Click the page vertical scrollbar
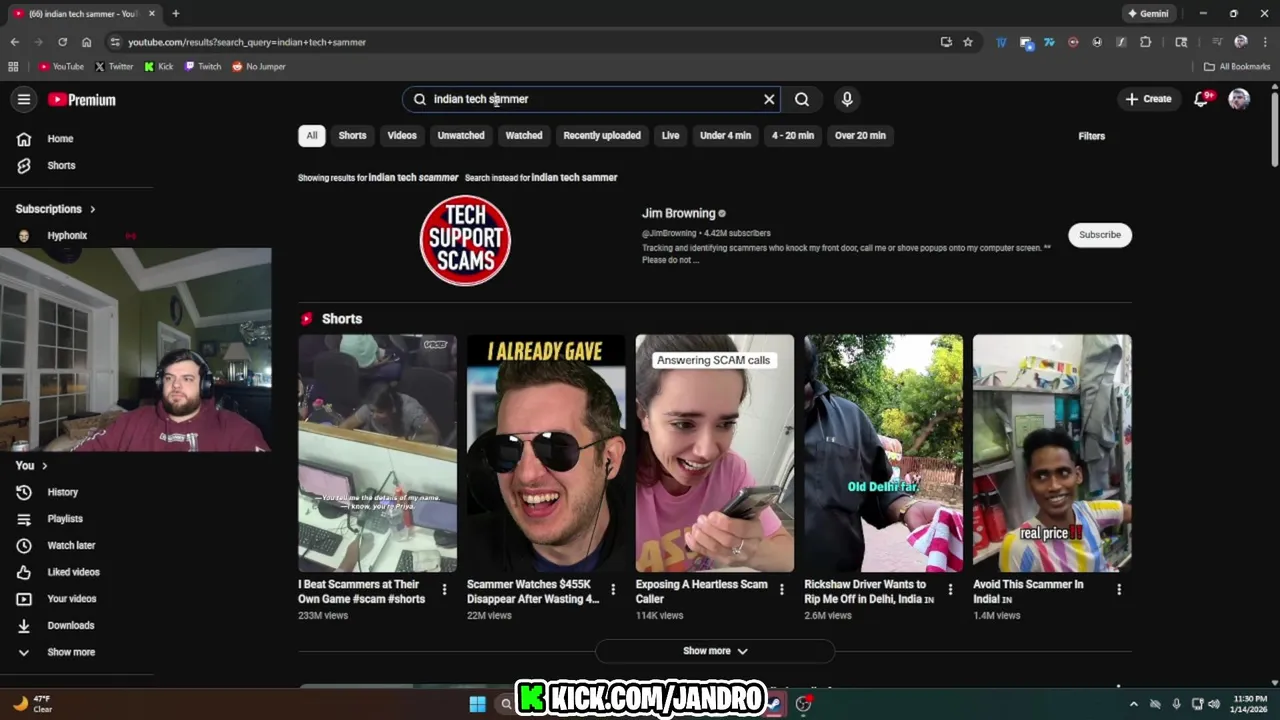Image resolution: width=1280 pixels, height=720 pixels. click(1275, 130)
